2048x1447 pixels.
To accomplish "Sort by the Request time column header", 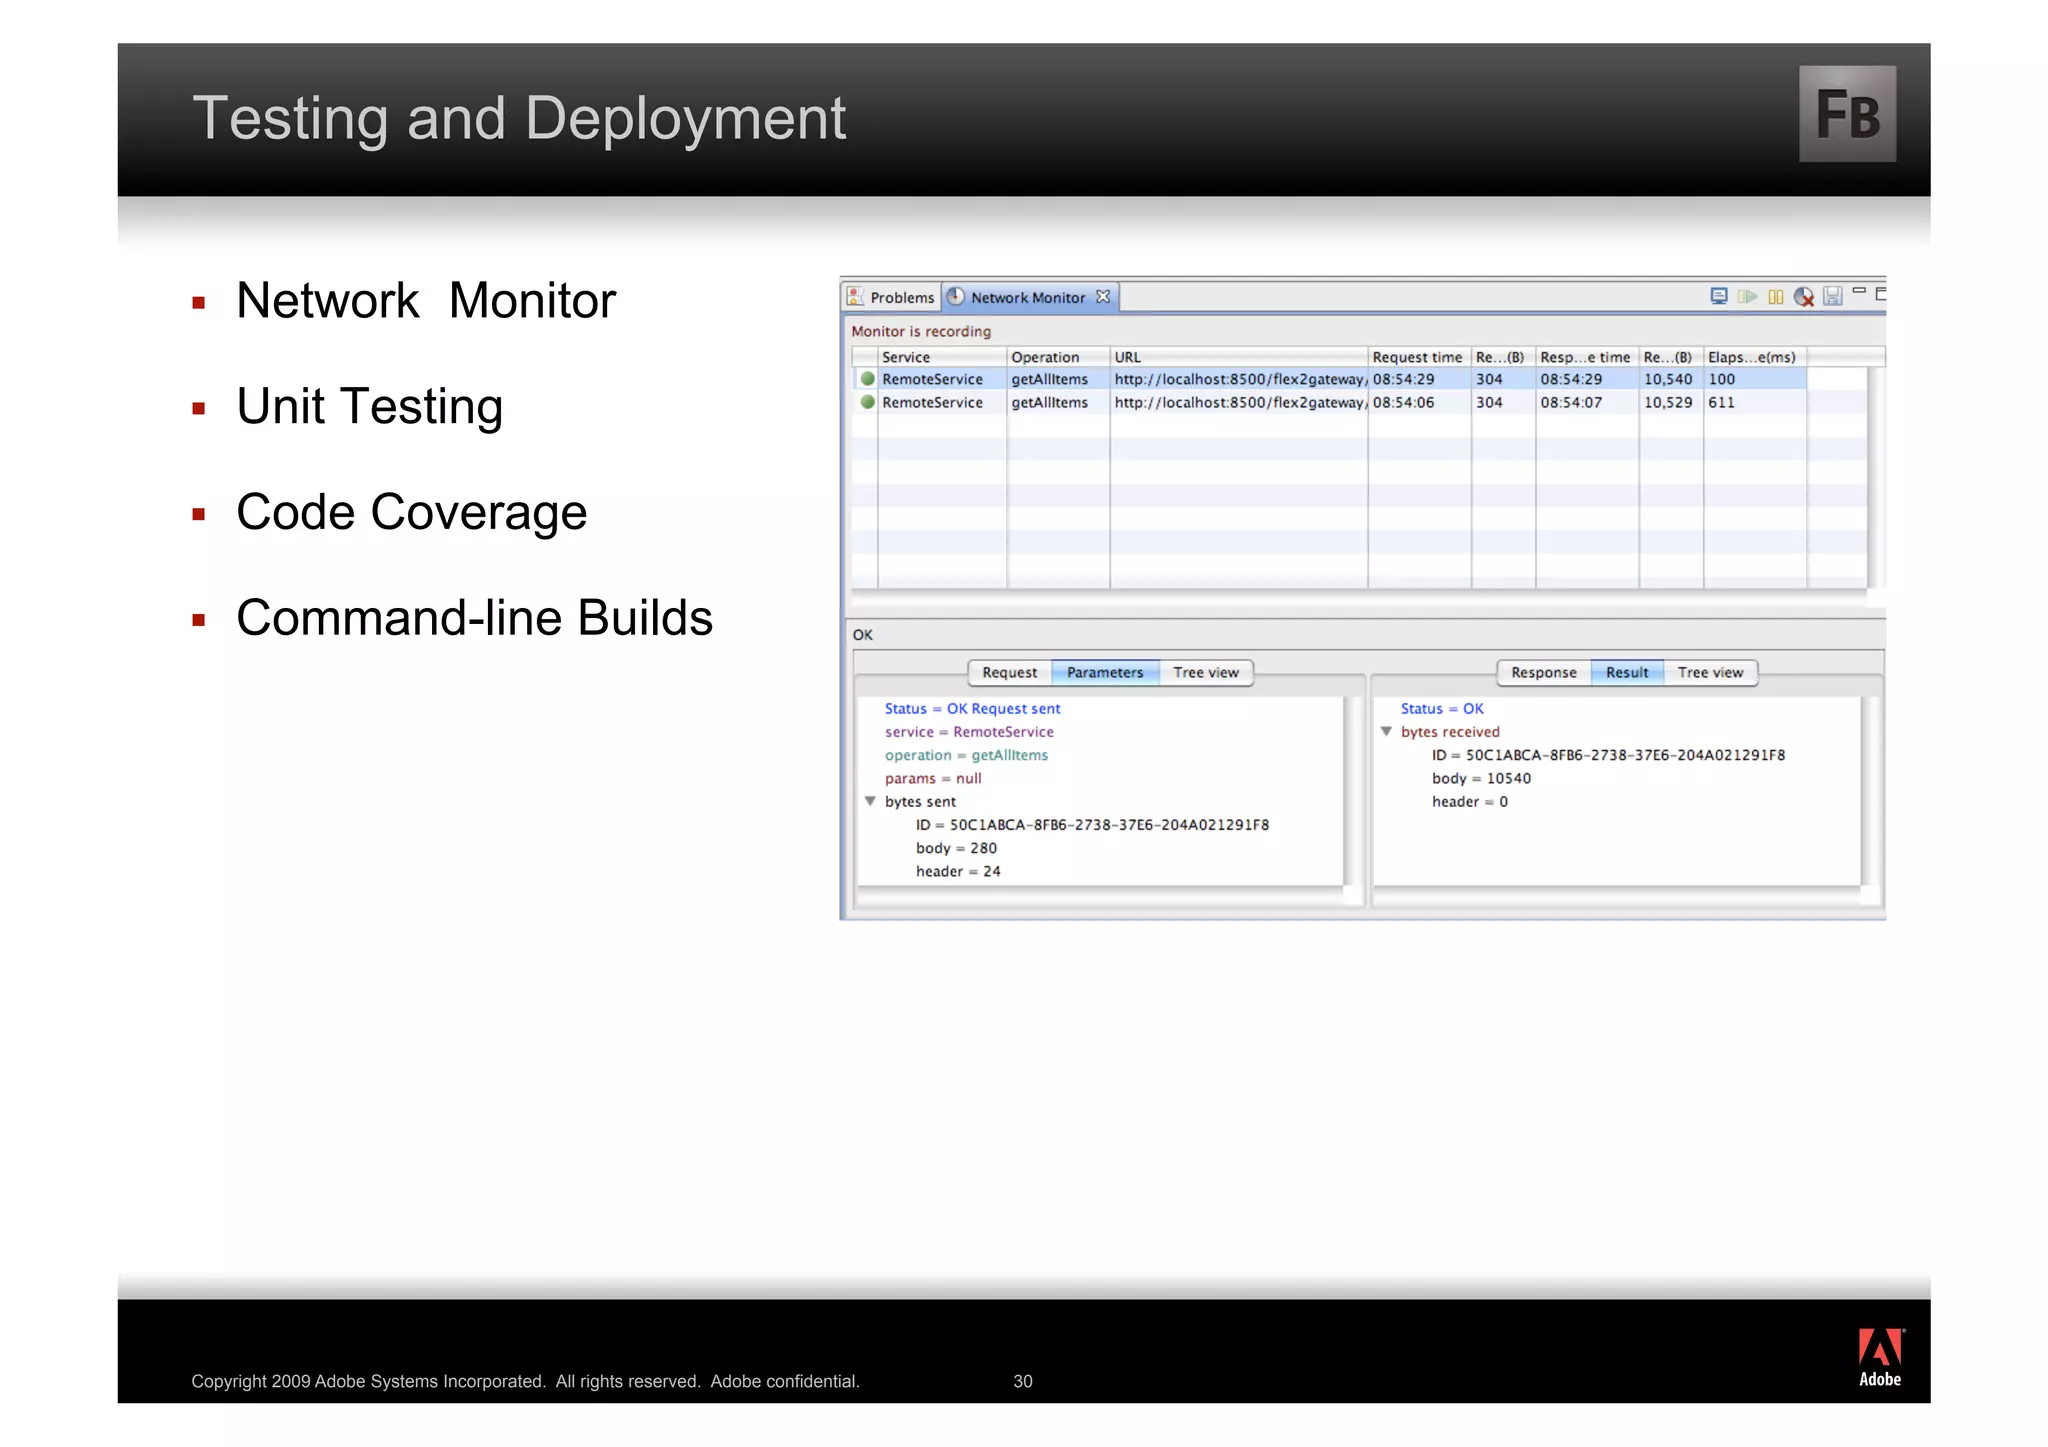I will point(1419,357).
